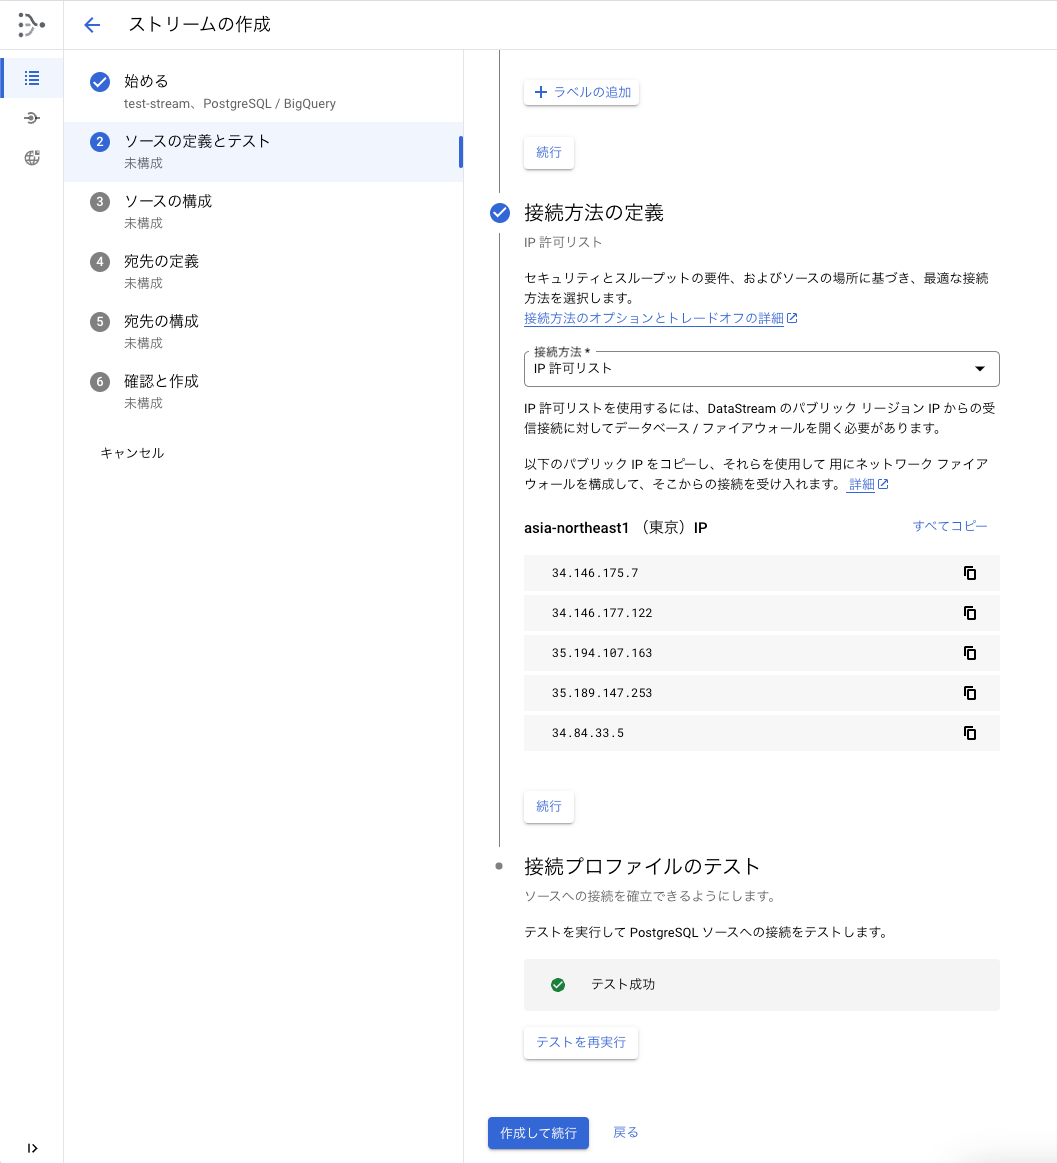Select step 確認と作成

[263, 392]
